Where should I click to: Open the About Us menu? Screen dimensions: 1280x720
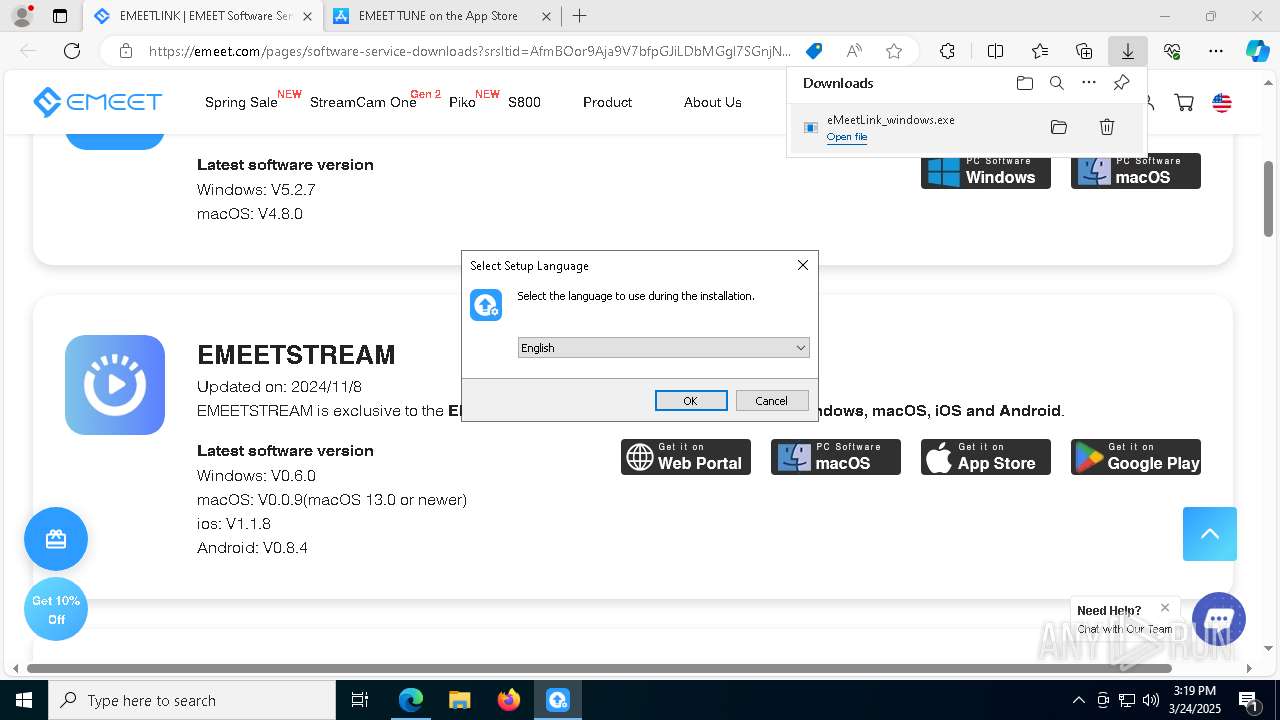pyautogui.click(x=712, y=102)
